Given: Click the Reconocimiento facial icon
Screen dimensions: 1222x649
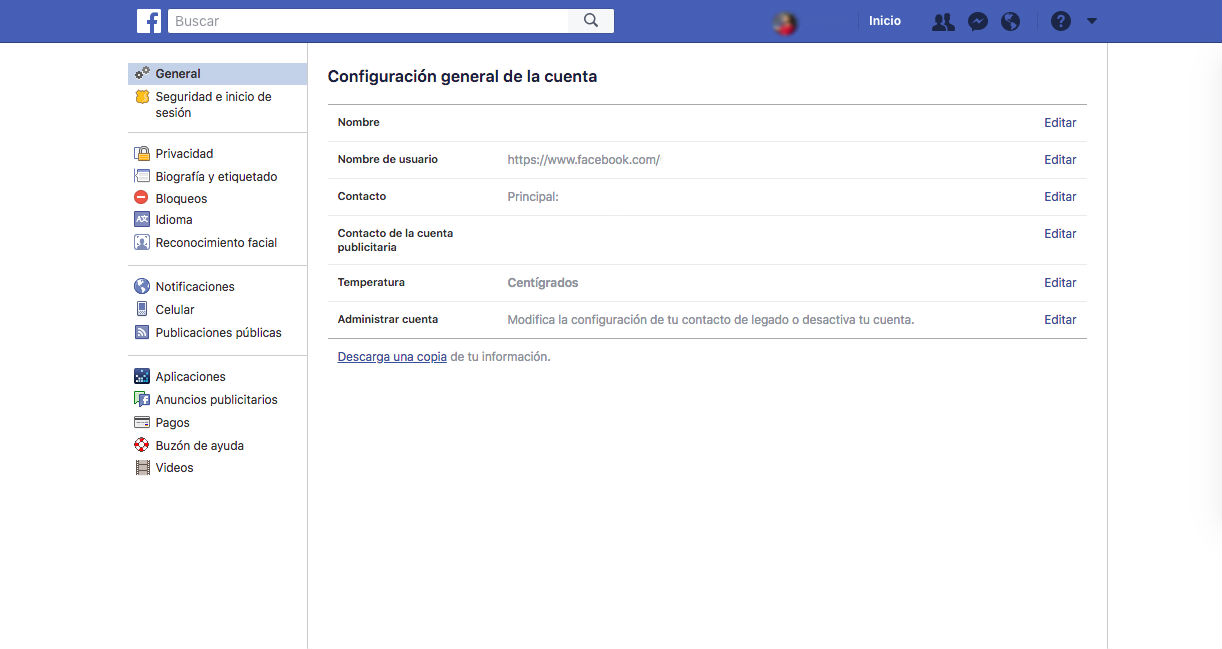Looking at the screenshot, I should point(142,242).
